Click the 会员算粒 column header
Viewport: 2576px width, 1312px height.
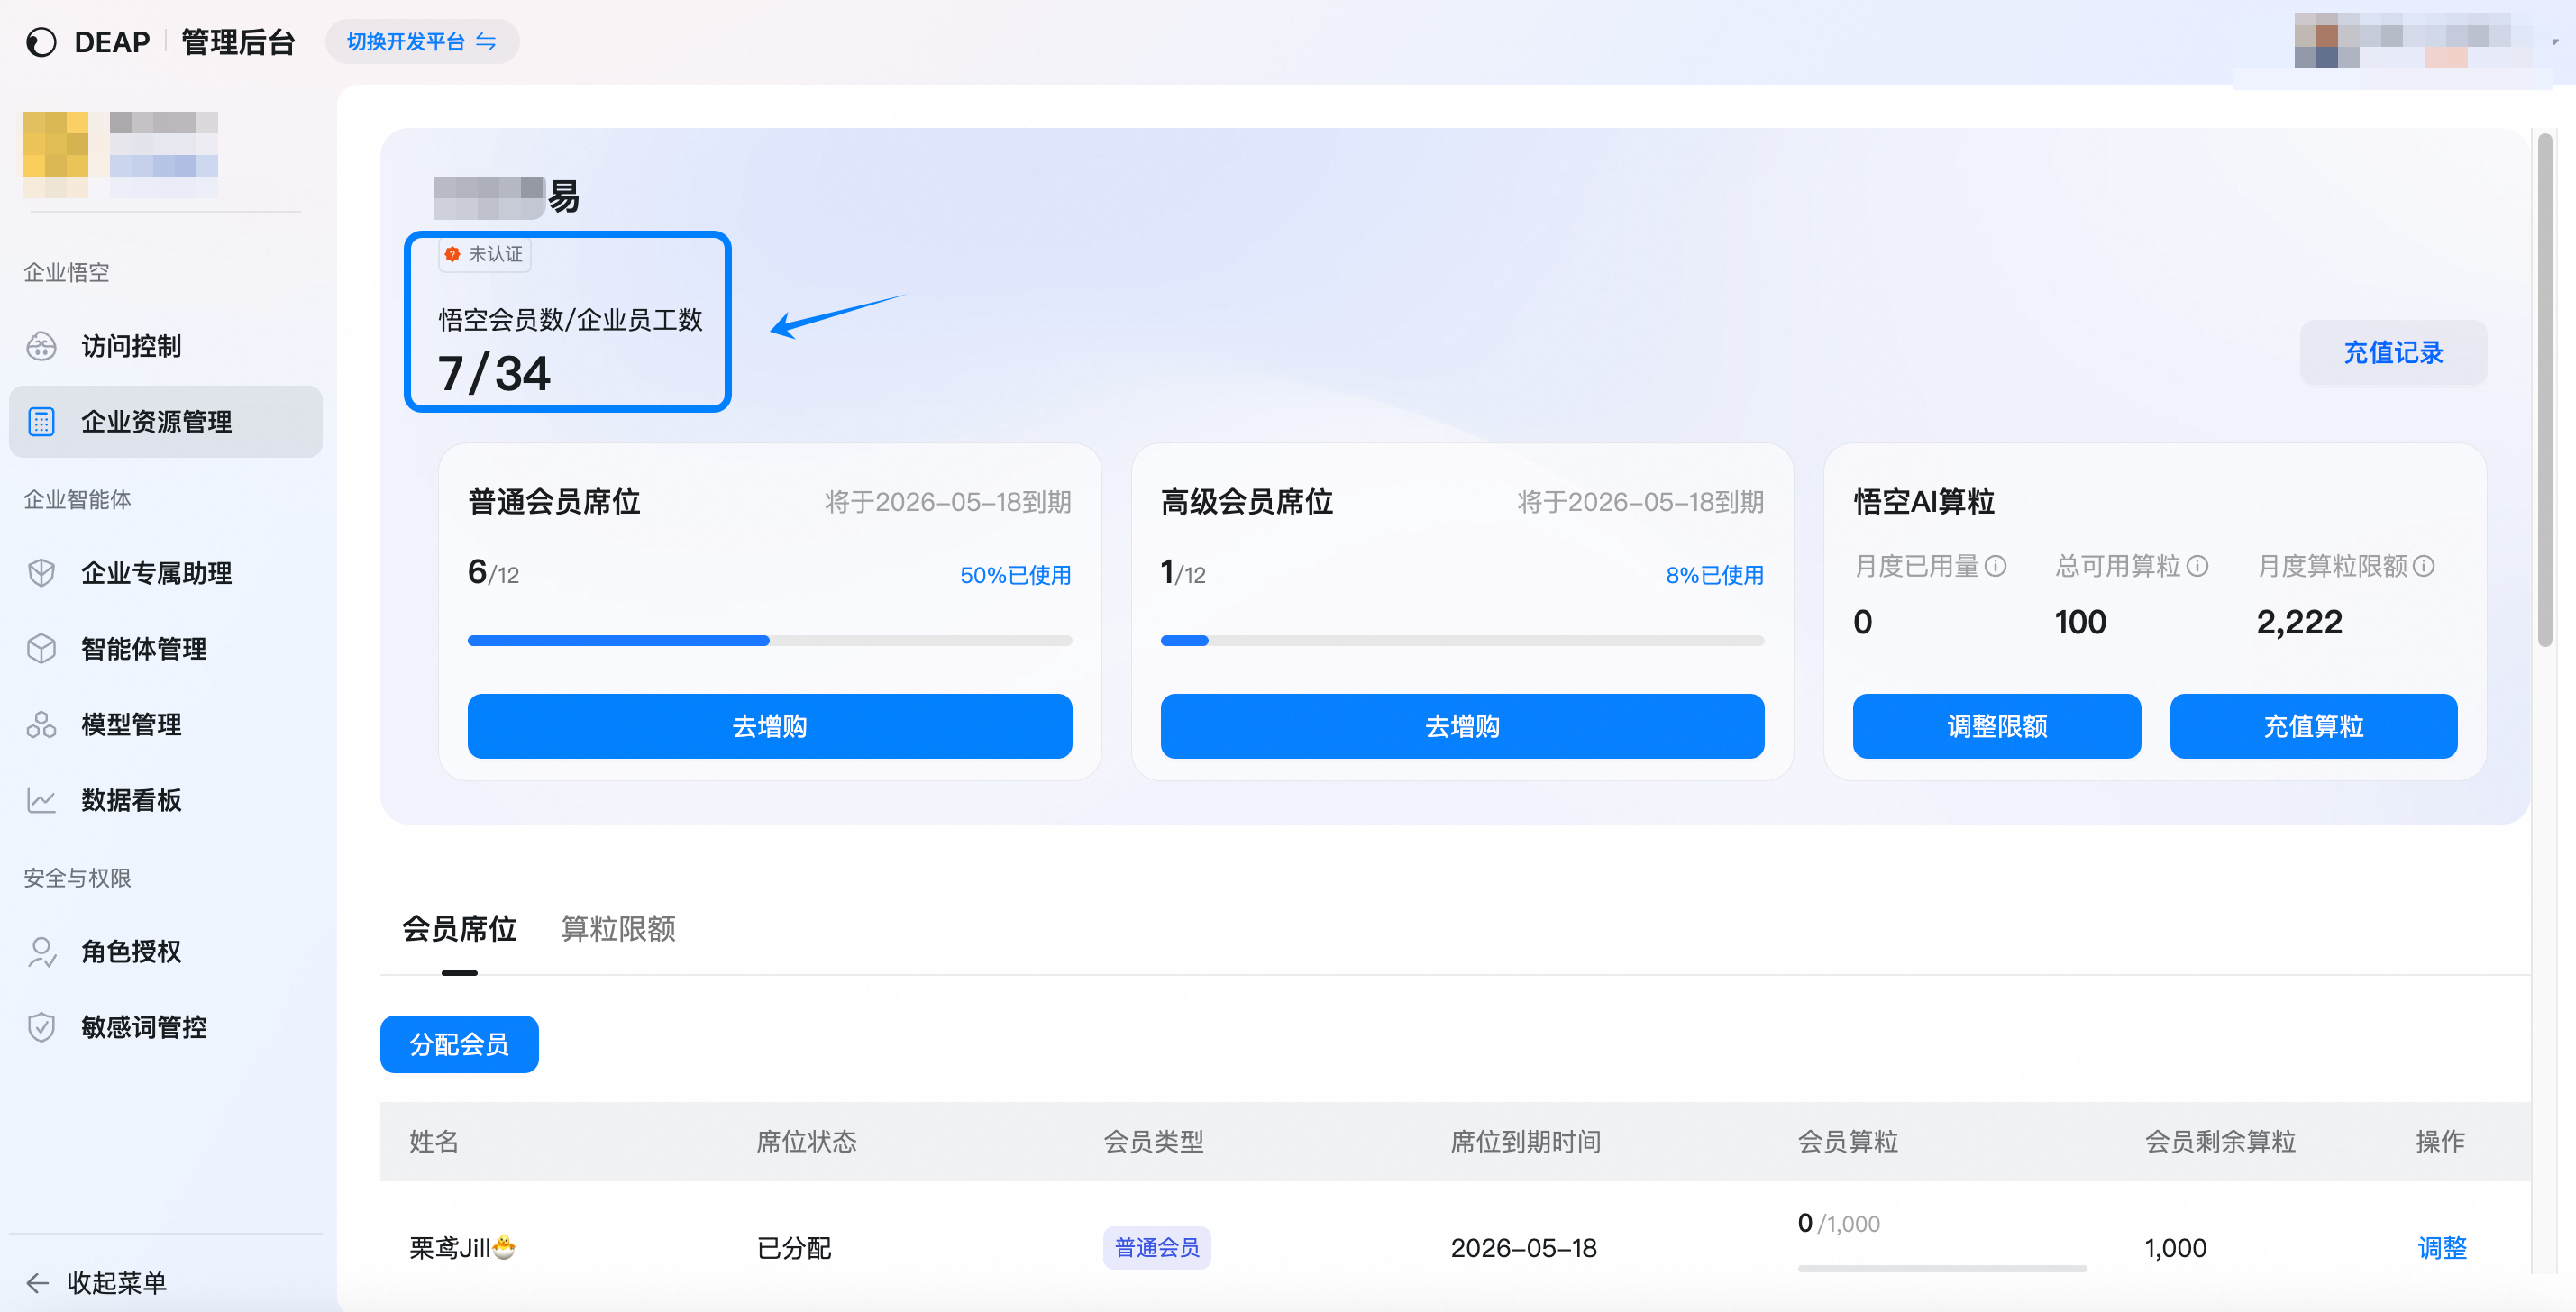point(1848,1142)
